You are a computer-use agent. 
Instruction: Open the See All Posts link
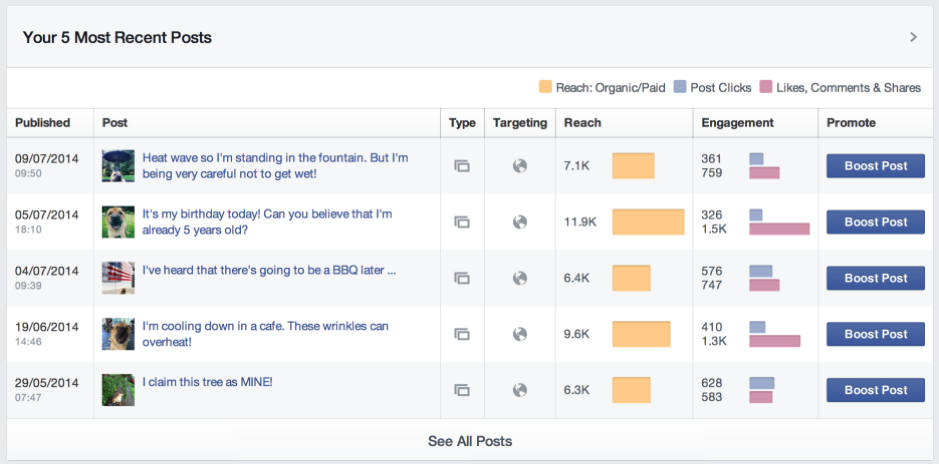[470, 441]
